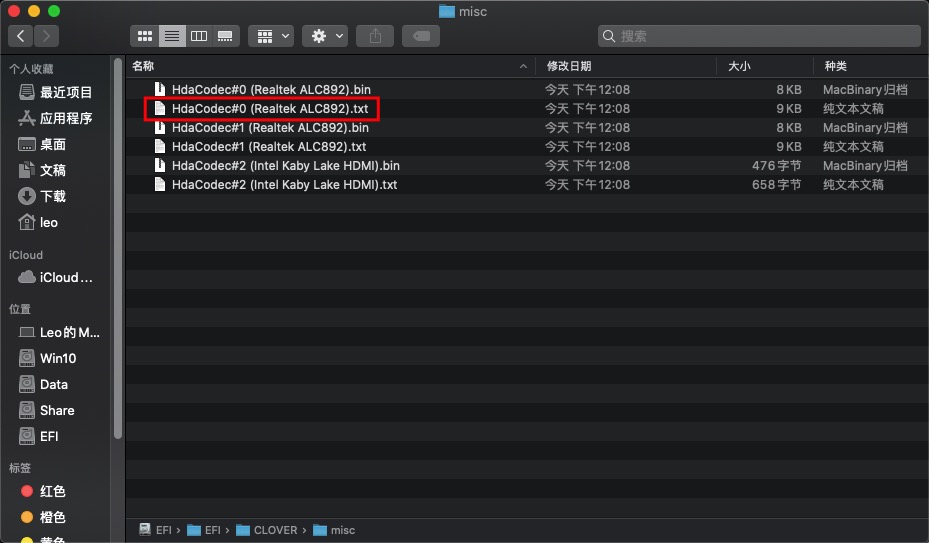Click EFI folder in the path bar
Image resolution: width=929 pixels, height=543 pixels.
pos(204,530)
